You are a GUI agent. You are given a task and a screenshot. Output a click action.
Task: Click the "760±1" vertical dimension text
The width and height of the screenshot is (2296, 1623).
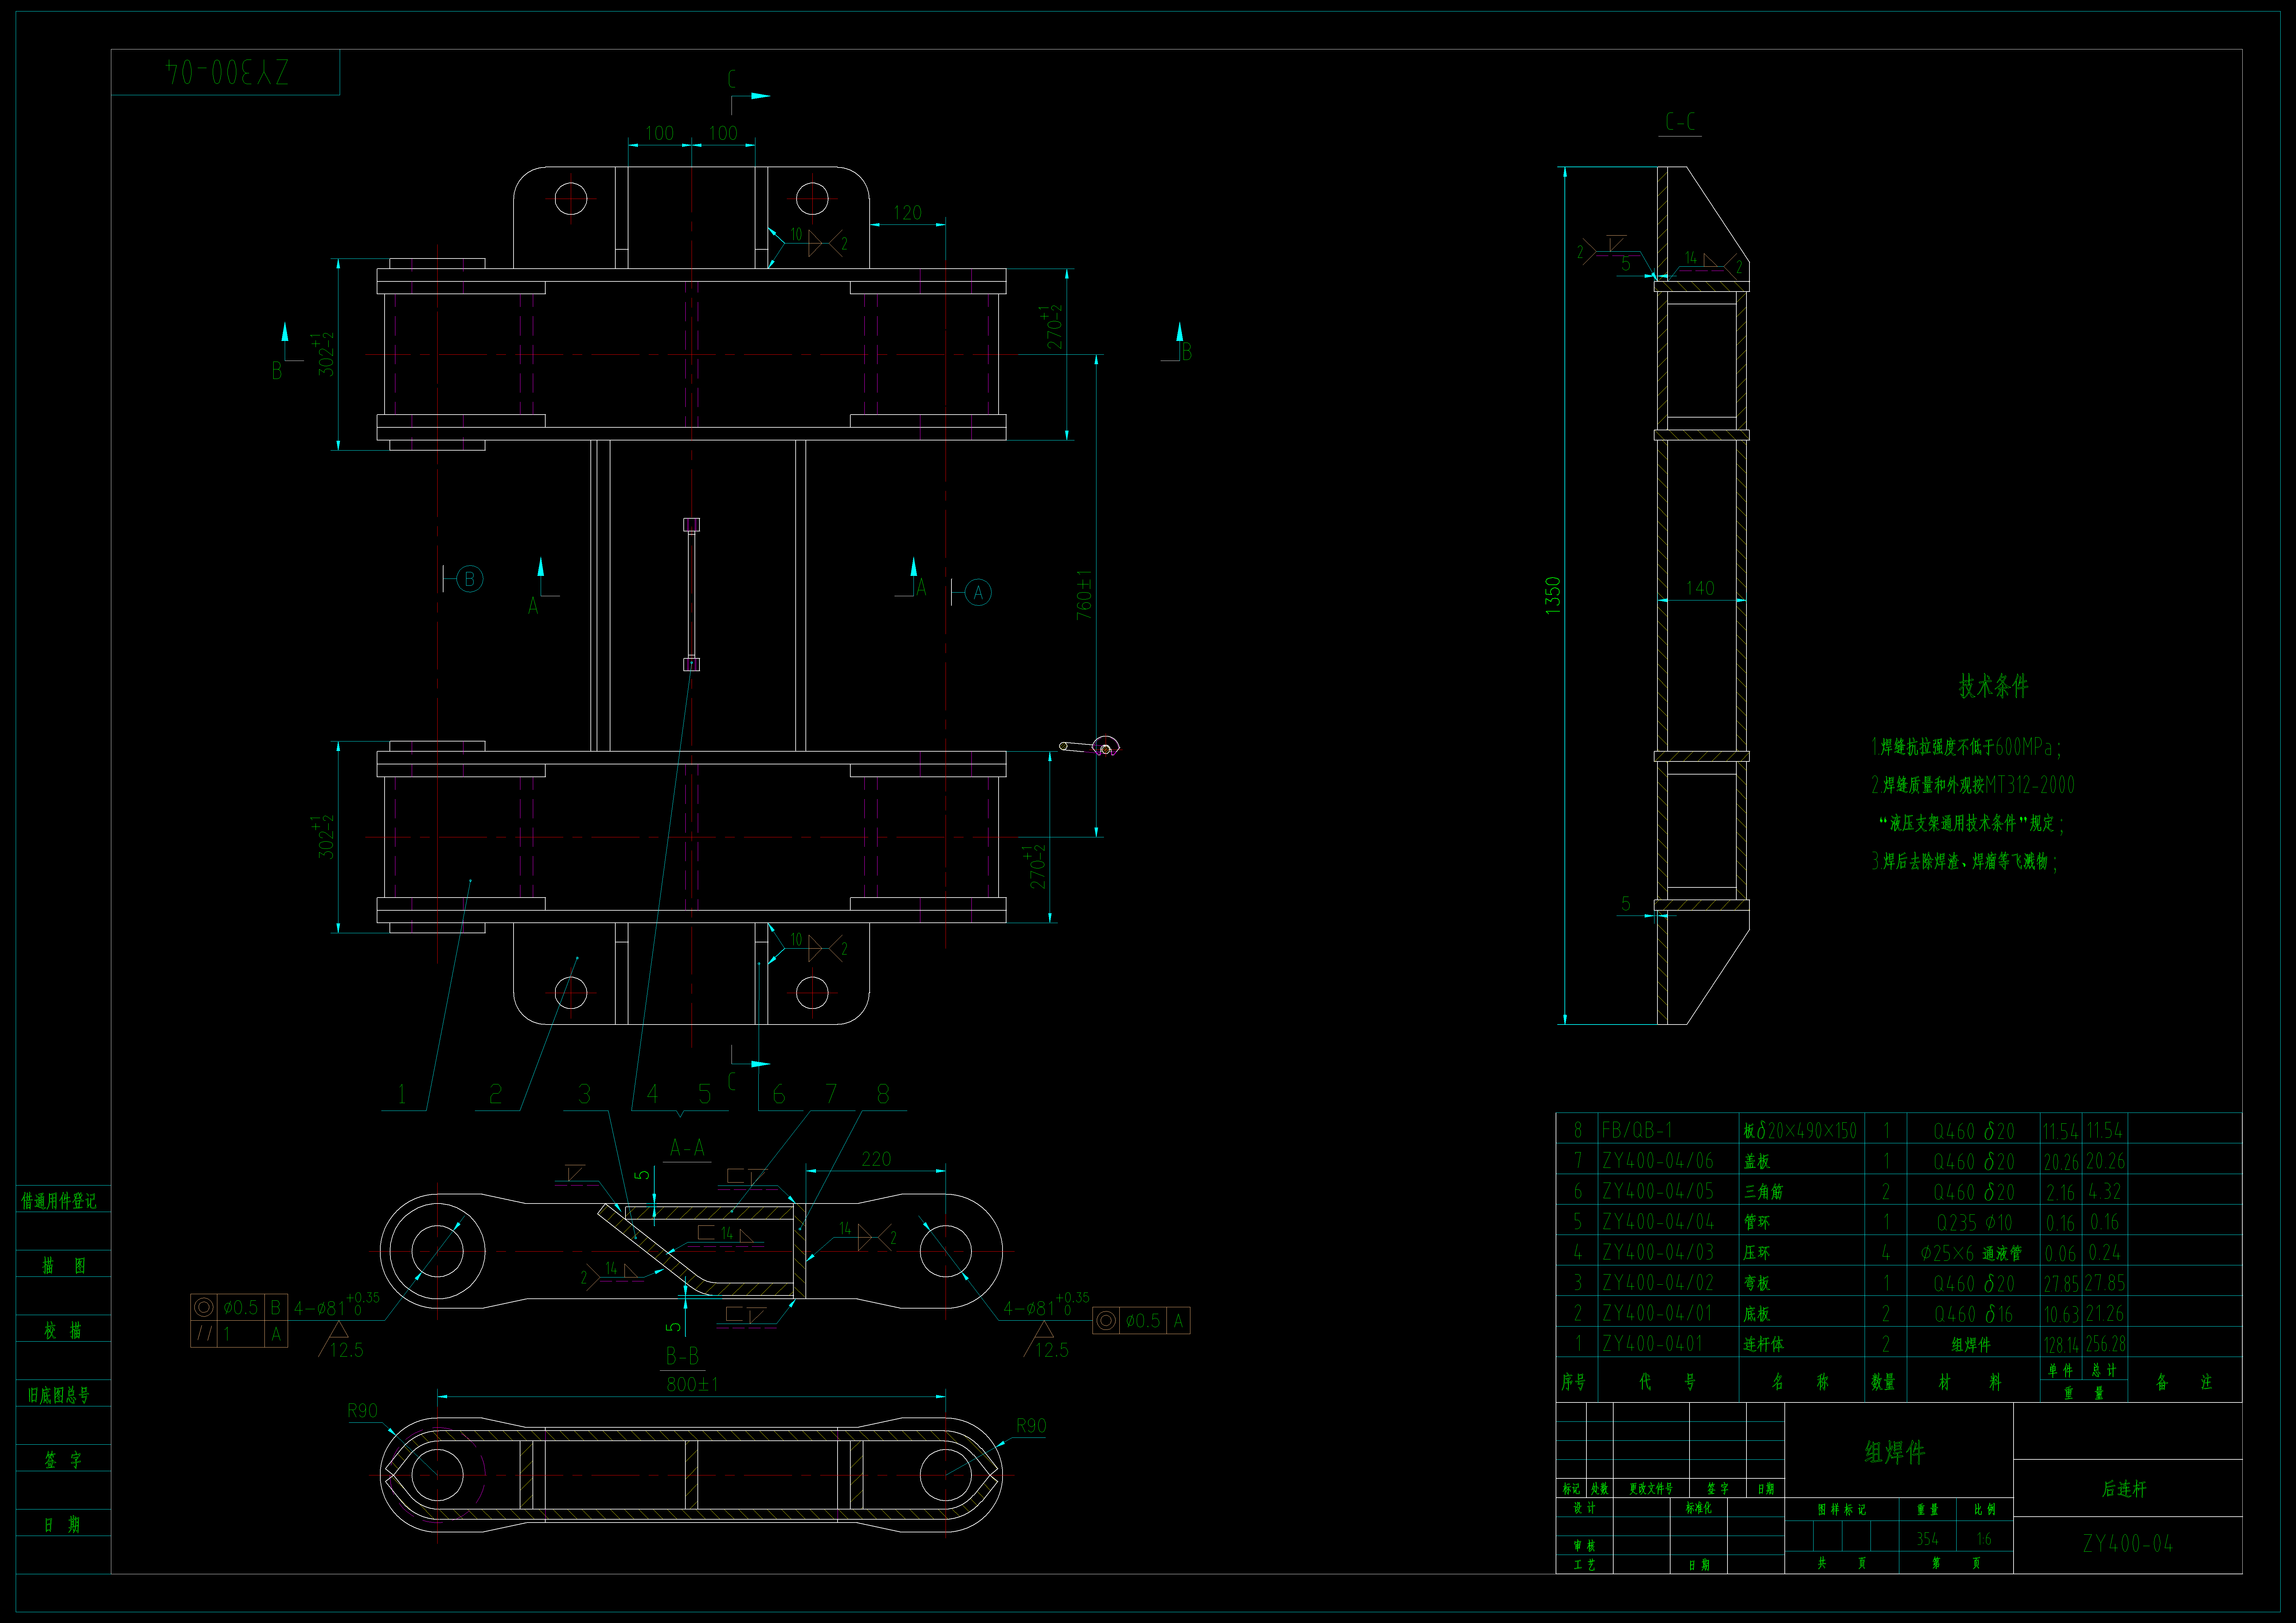1084,595
